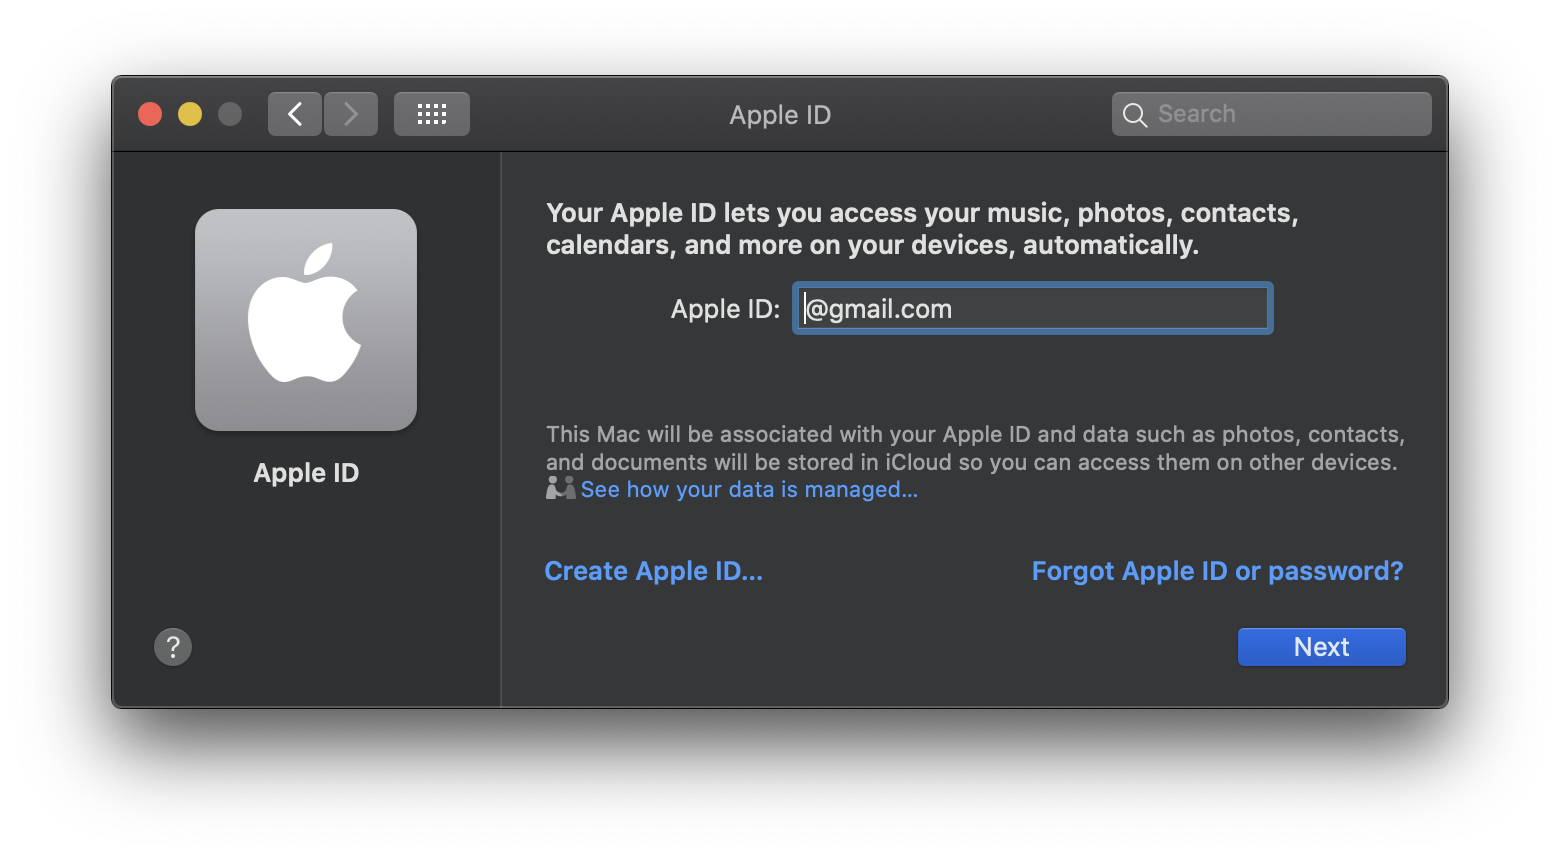Go back with the left chevron button
Screen dimensions: 1560x856
(295, 114)
